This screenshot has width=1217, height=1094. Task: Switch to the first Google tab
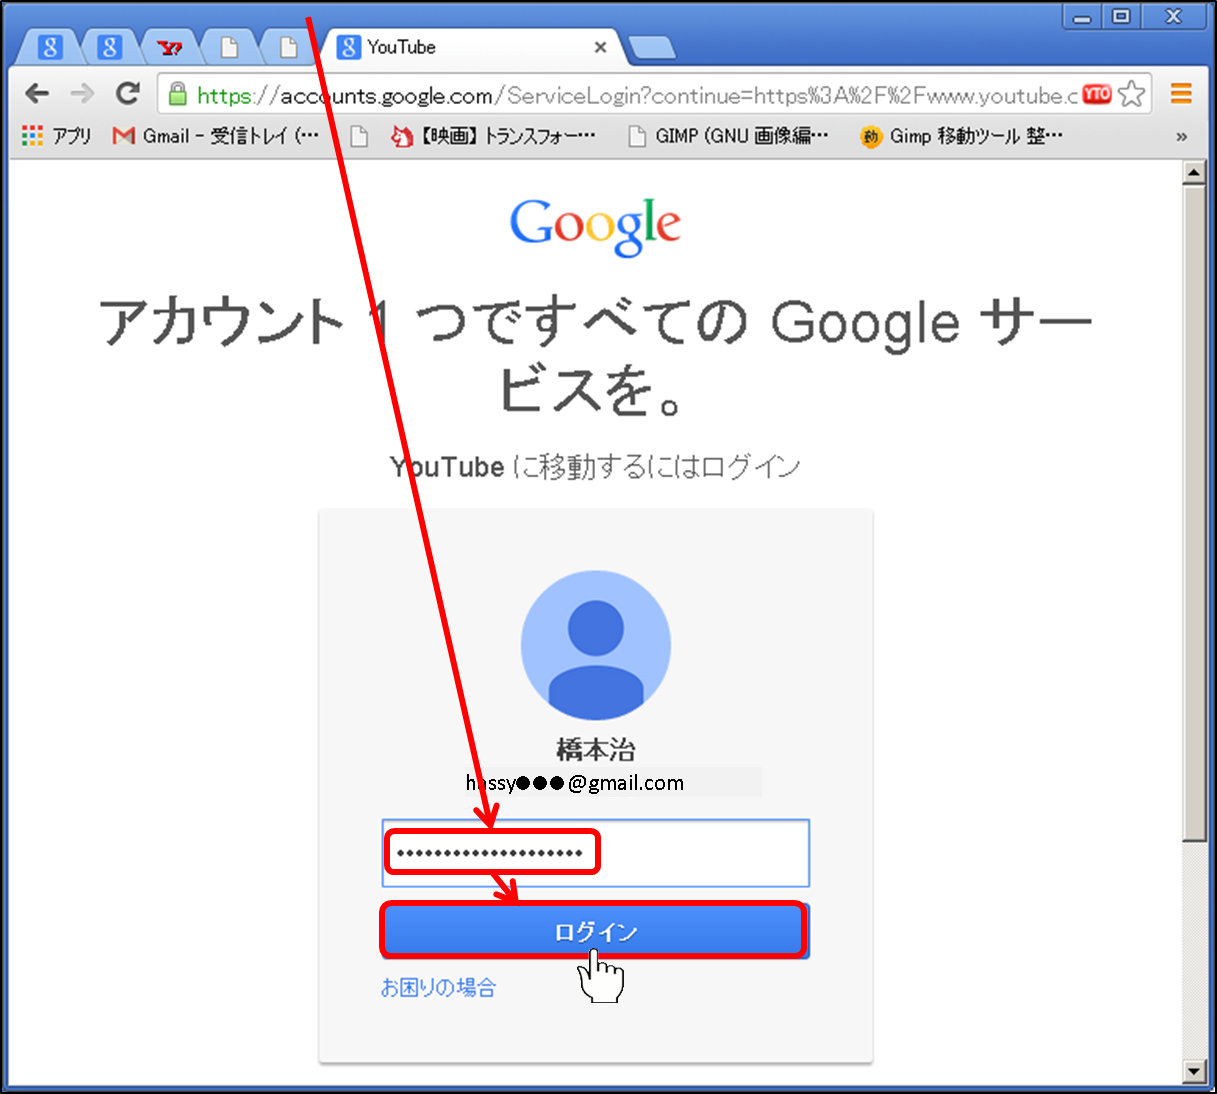tap(50, 47)
